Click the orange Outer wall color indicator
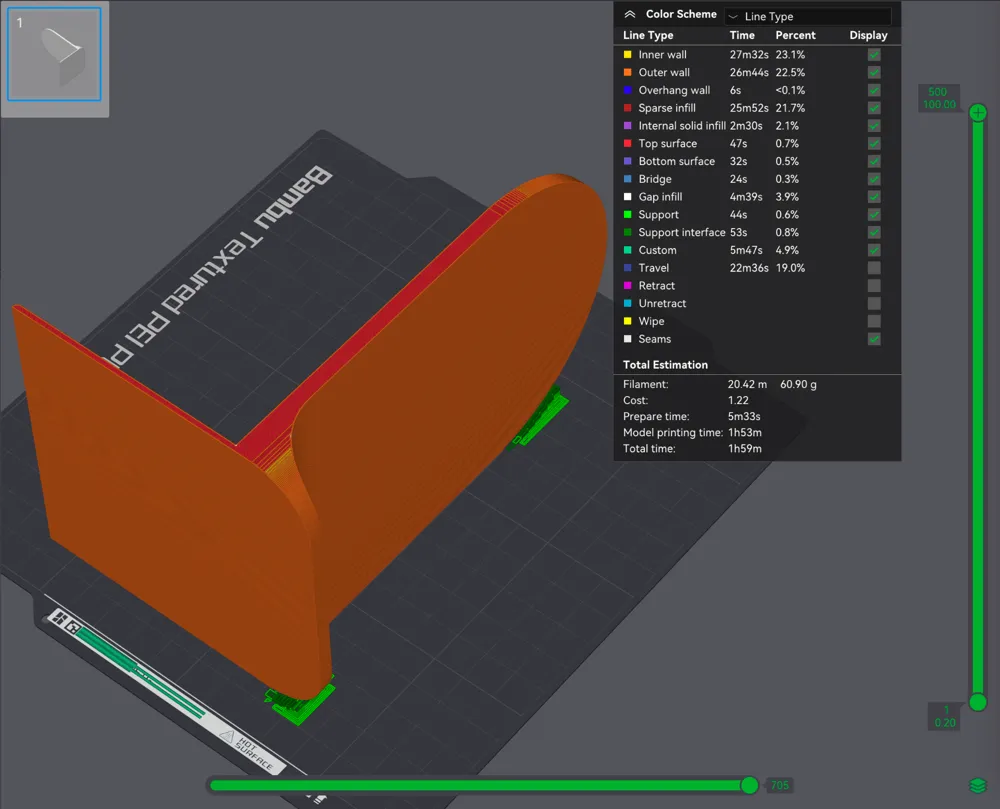Viewport: 1000px width, 809px height. click(x=627, y=72)
